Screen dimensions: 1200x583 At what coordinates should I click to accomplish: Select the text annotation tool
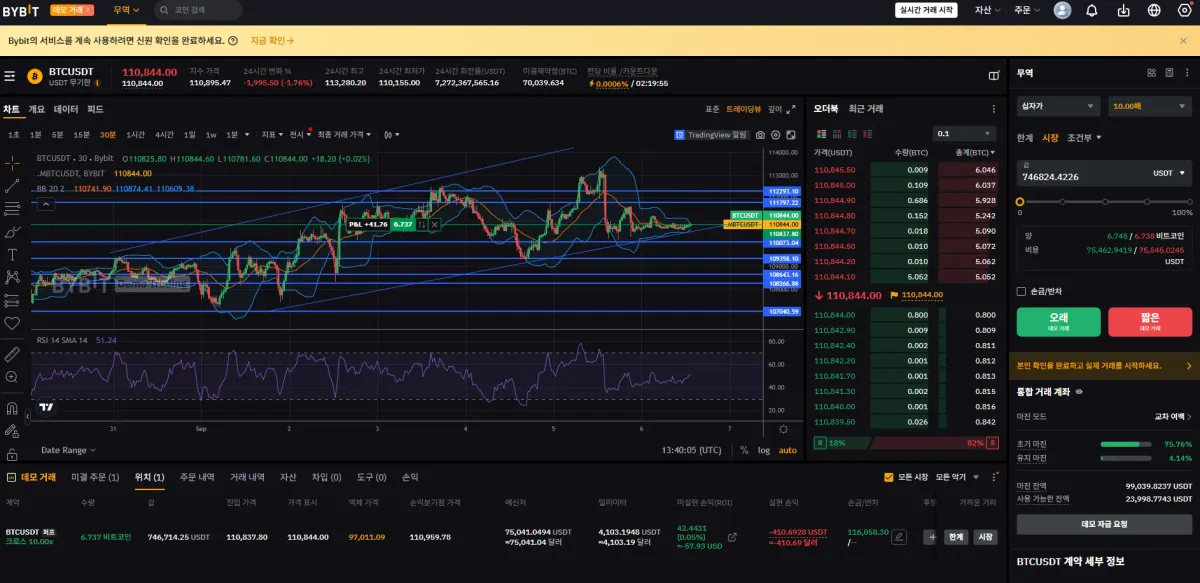coord(12,254)
